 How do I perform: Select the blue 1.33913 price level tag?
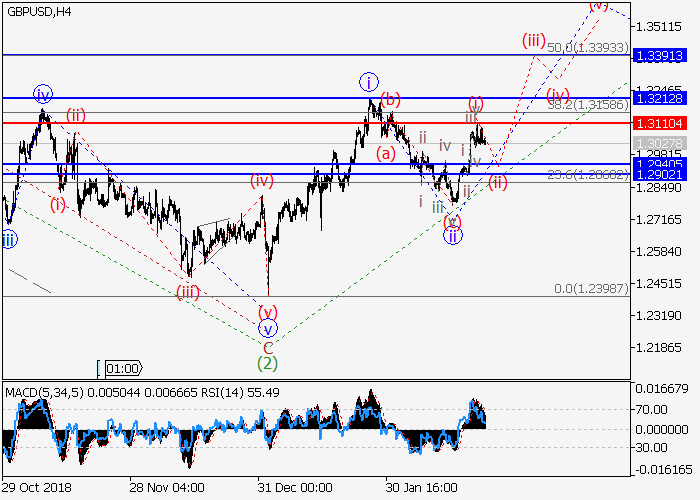(x=664, y=55)
